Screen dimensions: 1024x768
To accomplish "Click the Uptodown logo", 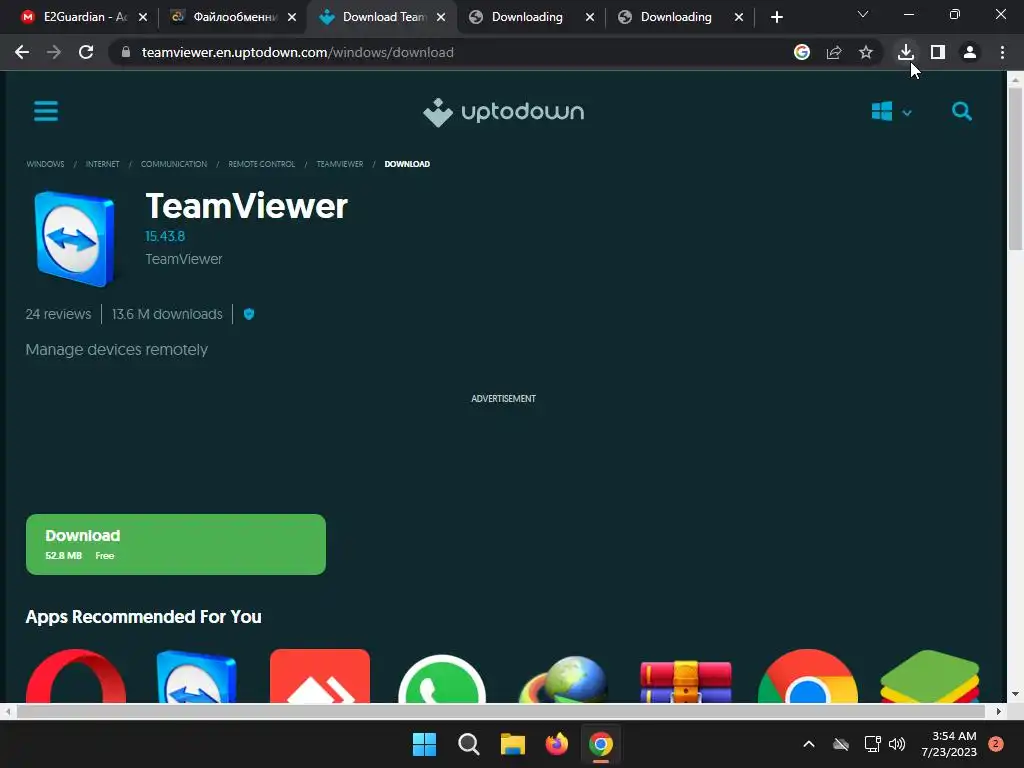I will tap(504, 112).
